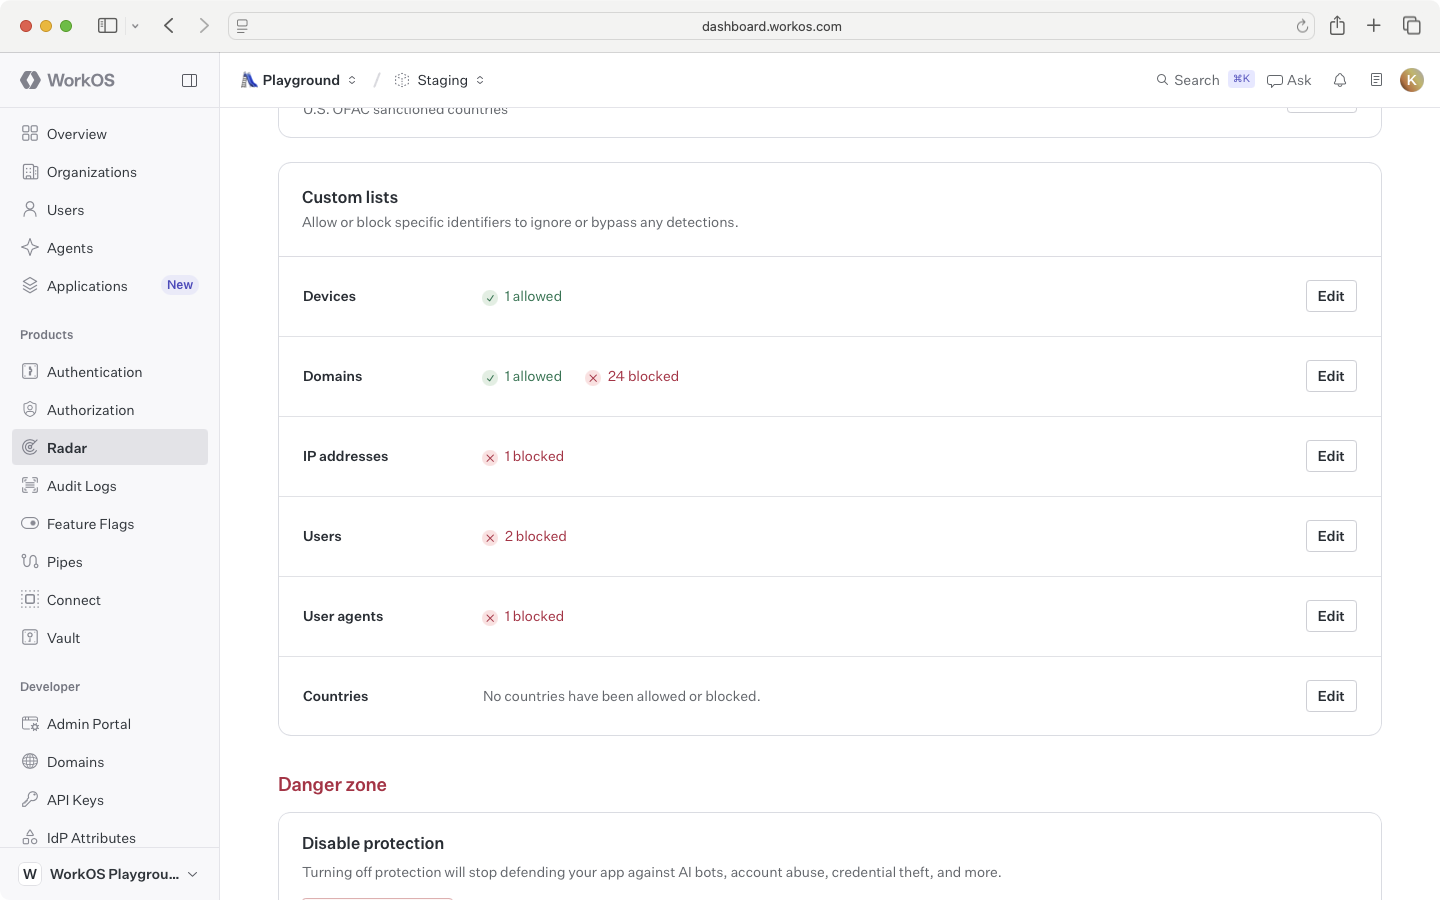Image resolution: width=1440 pixels, height=900 pixels.
Task: Edit the User agents custom list
Action: 1331,616
